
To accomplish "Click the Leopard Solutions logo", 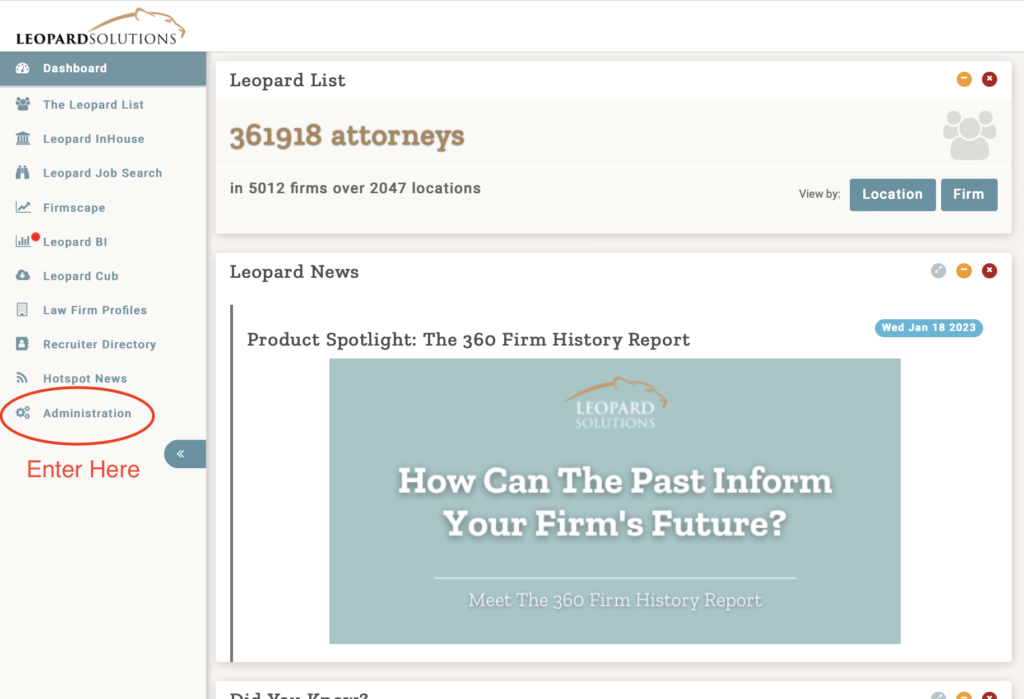I will [100, 27].
